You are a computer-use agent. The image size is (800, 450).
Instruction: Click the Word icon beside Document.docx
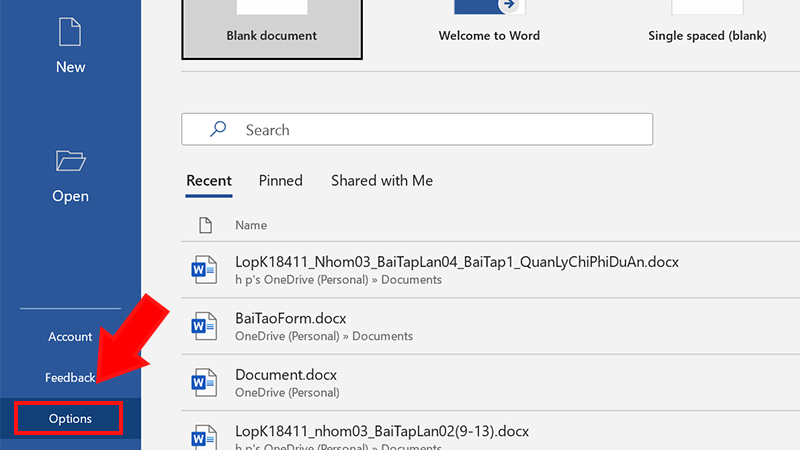pos(204,383)
